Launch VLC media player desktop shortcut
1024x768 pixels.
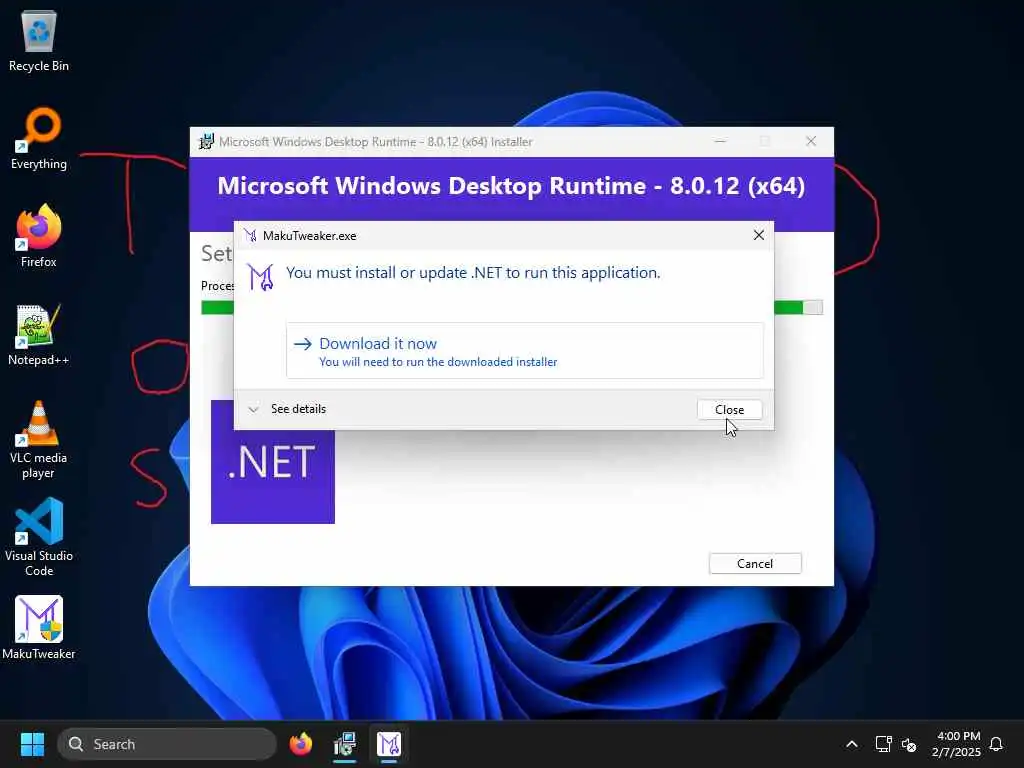click(x=39, y=440)
